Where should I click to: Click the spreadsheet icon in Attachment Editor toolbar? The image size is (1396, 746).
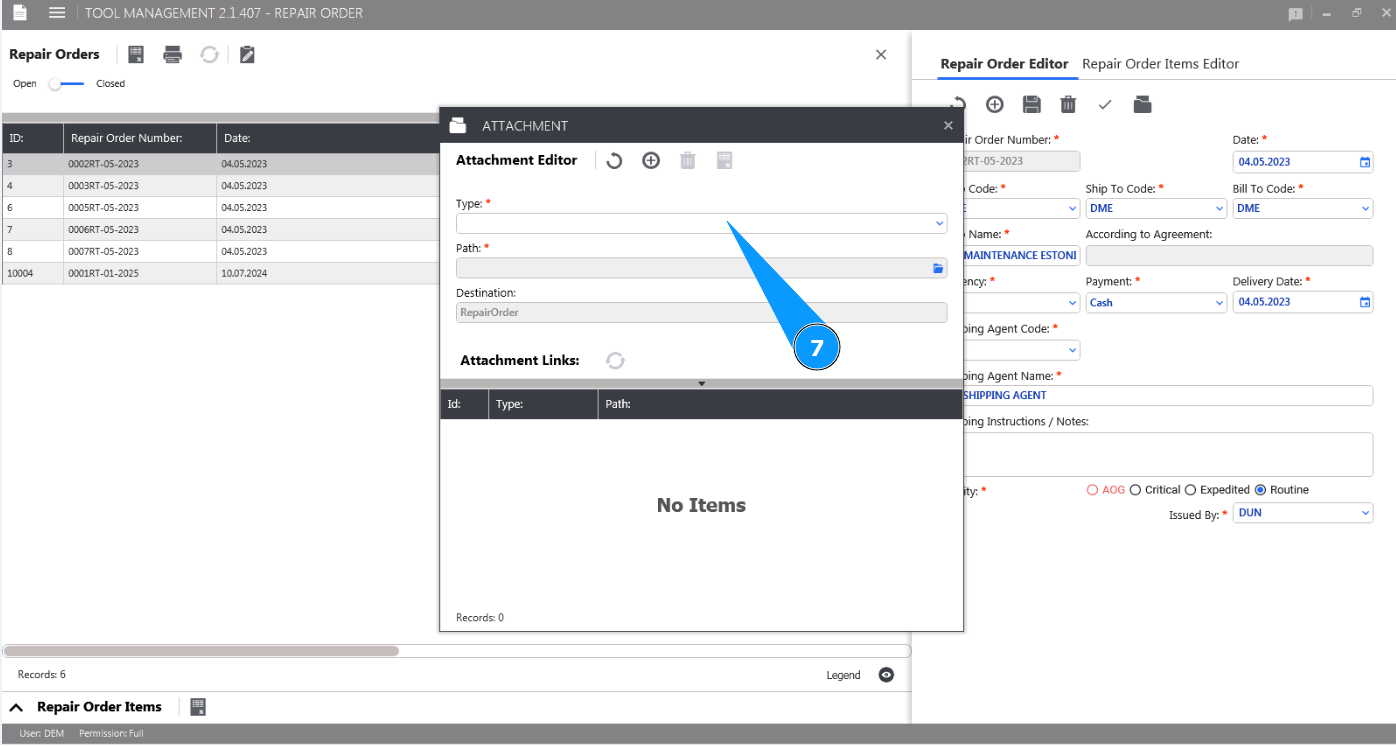coord(725,160)
